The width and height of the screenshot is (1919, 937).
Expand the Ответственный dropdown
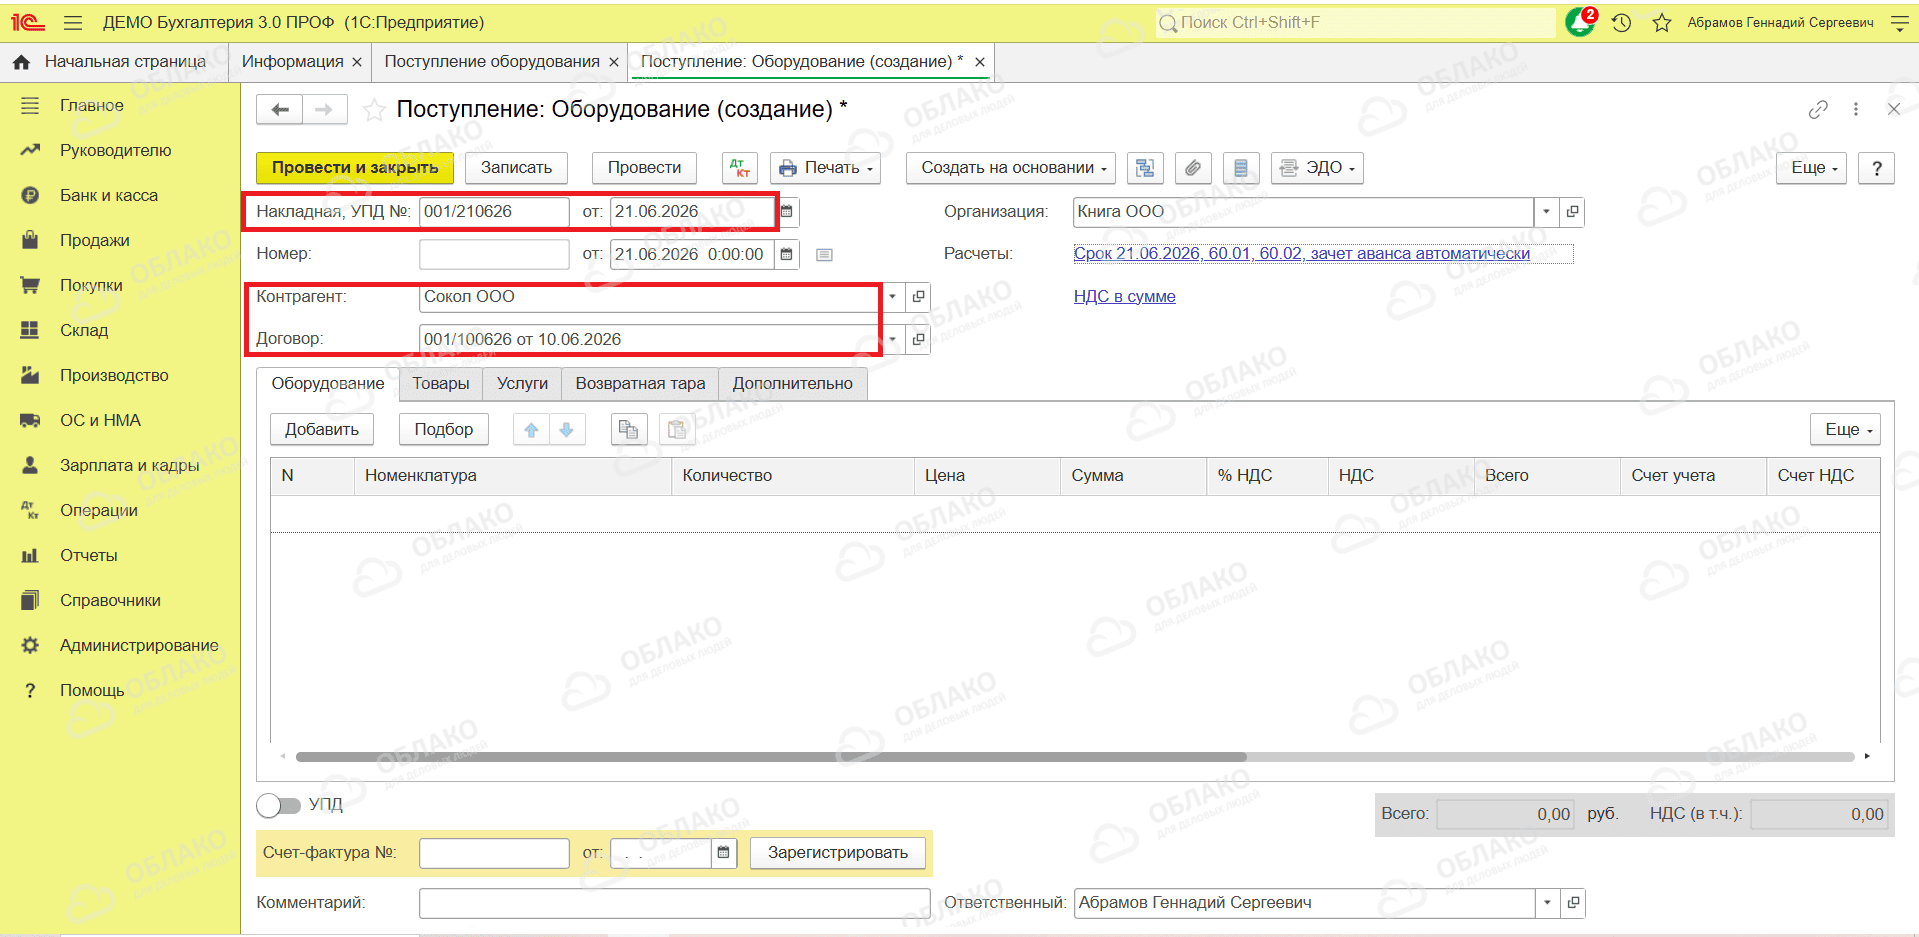click(x=1548, y=903)
